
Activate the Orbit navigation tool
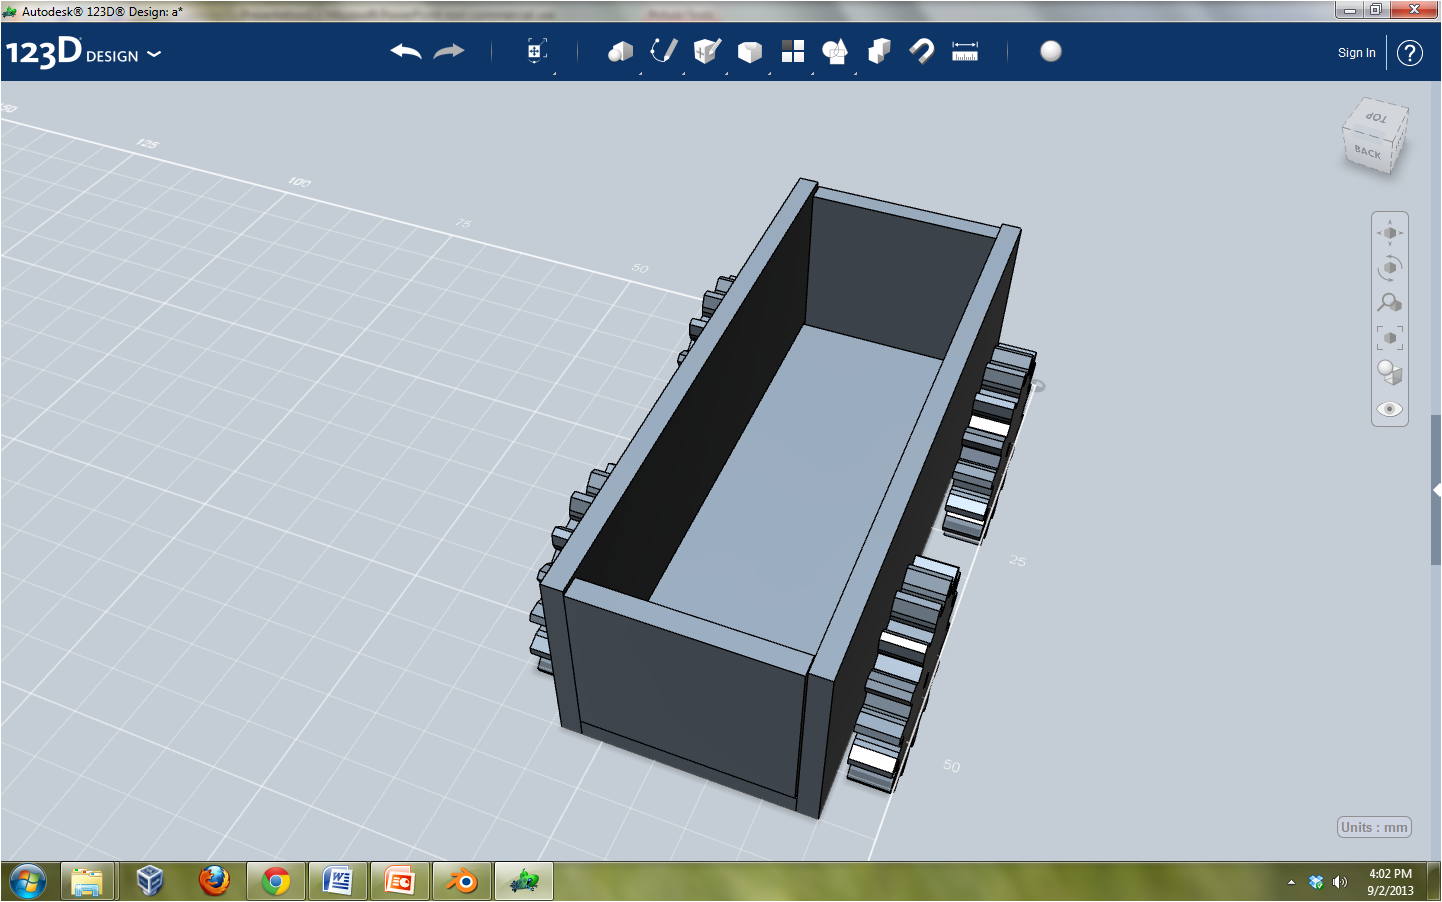[x=1390, y=268]
